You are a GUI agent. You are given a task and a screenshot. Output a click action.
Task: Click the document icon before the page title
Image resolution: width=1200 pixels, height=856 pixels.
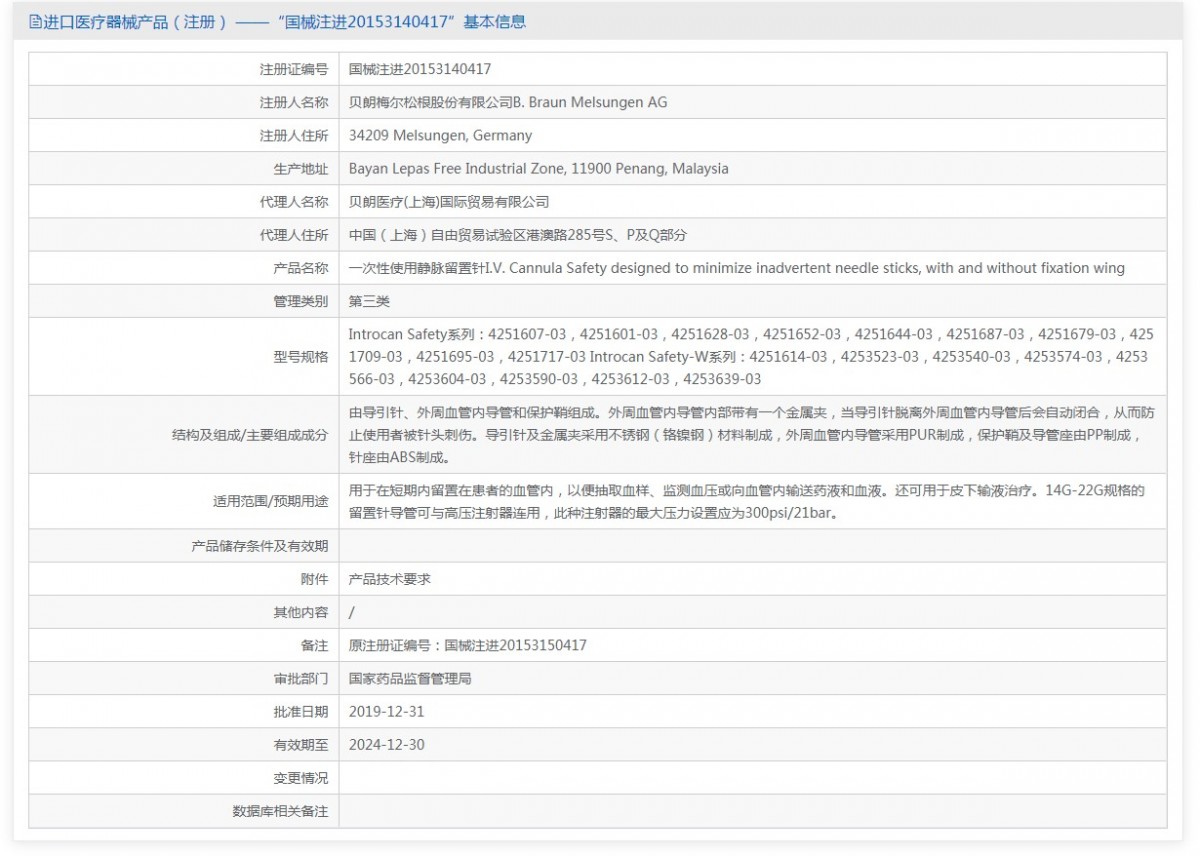(36, 22)
